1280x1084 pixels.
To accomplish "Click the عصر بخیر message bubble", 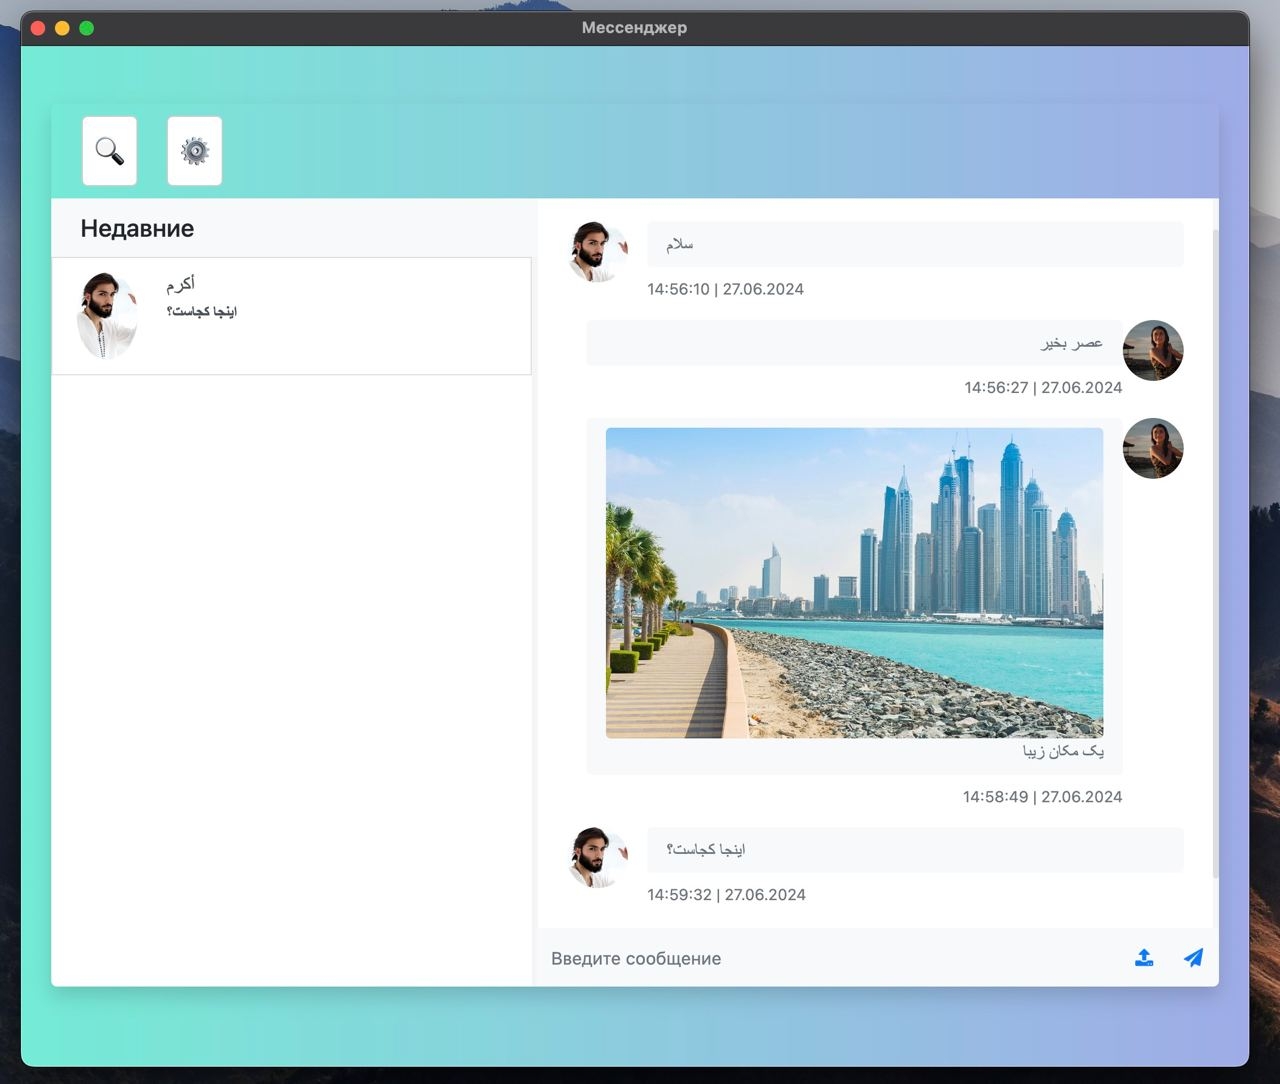I will 853,343.
